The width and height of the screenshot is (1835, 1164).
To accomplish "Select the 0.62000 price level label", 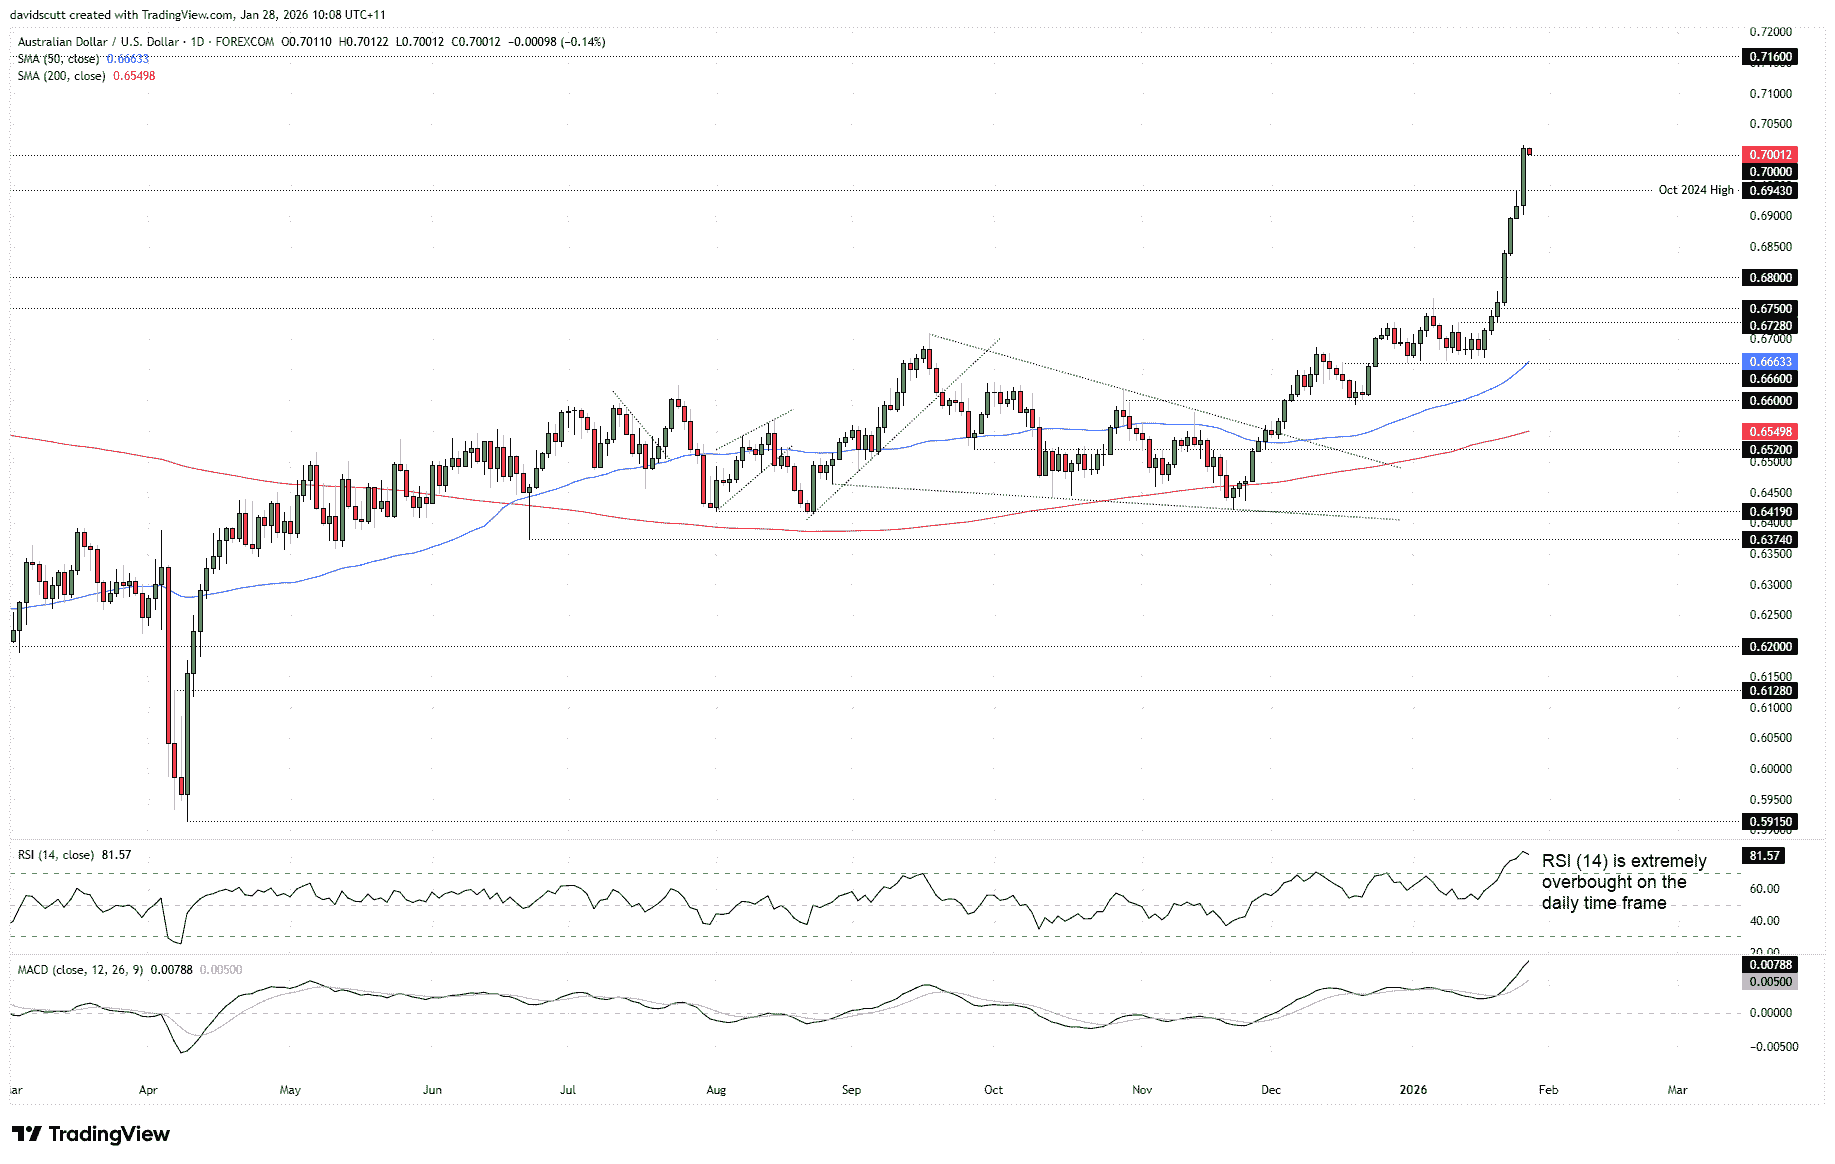I will click(x=1770, y=647).
